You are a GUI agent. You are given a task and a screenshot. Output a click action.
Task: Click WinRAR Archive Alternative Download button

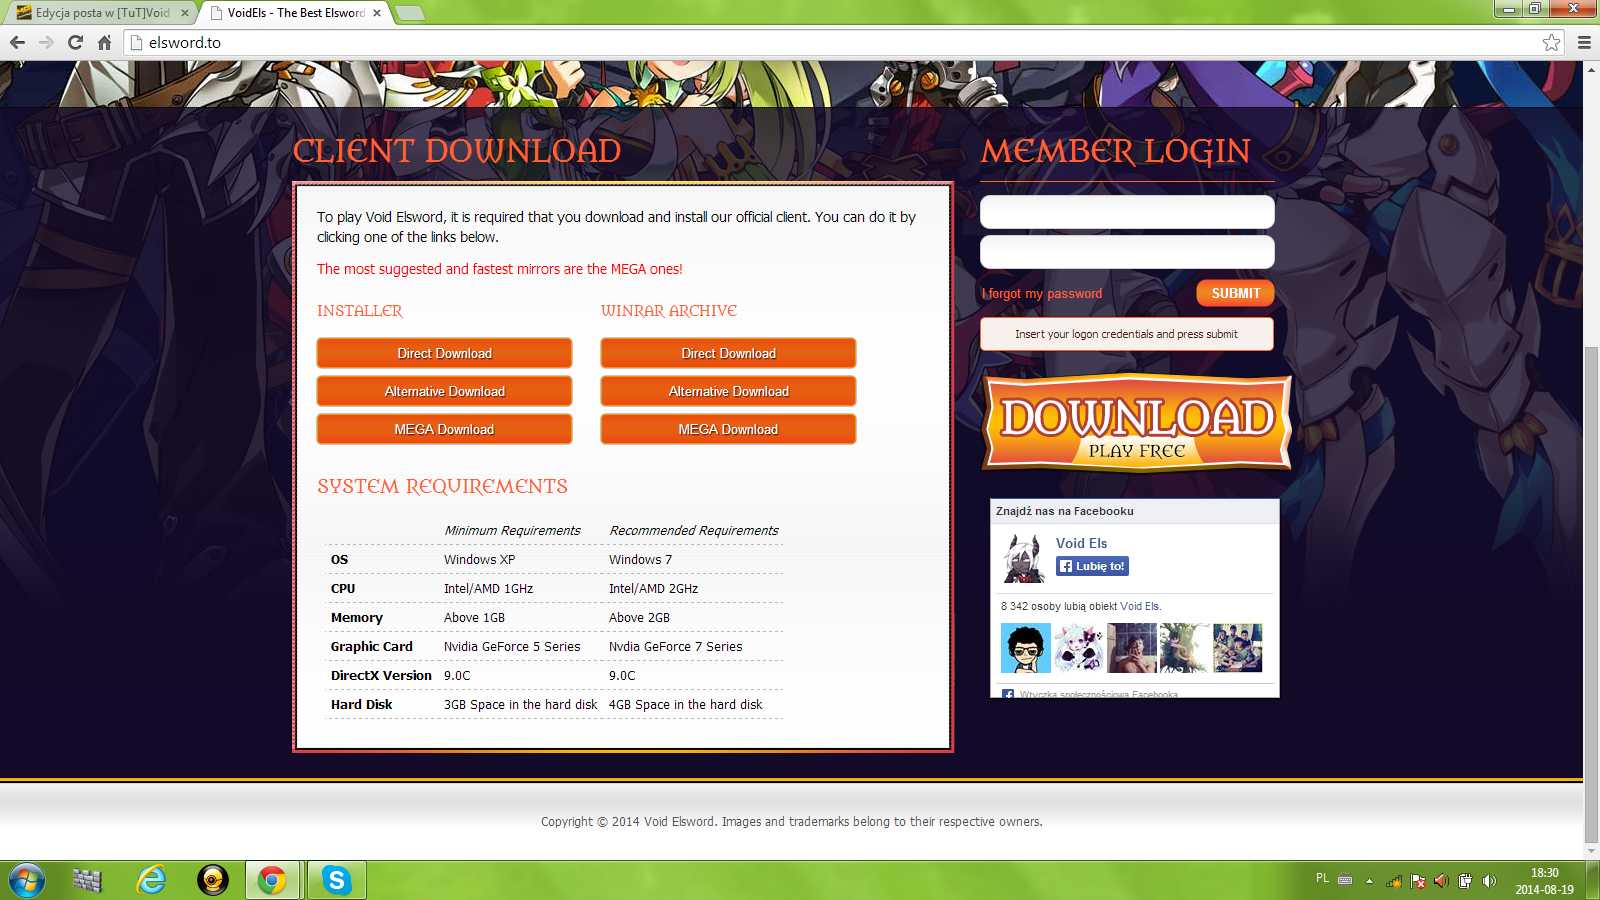tap(728, 391)
